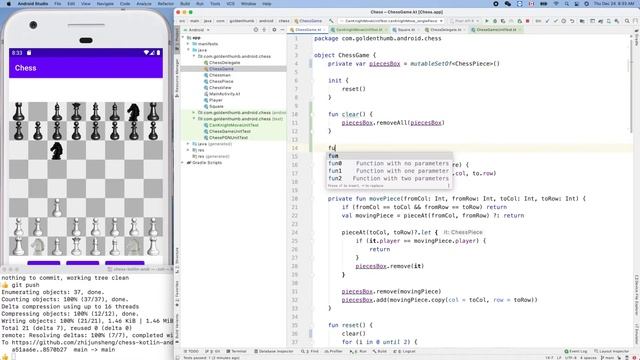Select ChessPGNUnitTest in project tree
640x360 pixels.
(x=228, y=138)
